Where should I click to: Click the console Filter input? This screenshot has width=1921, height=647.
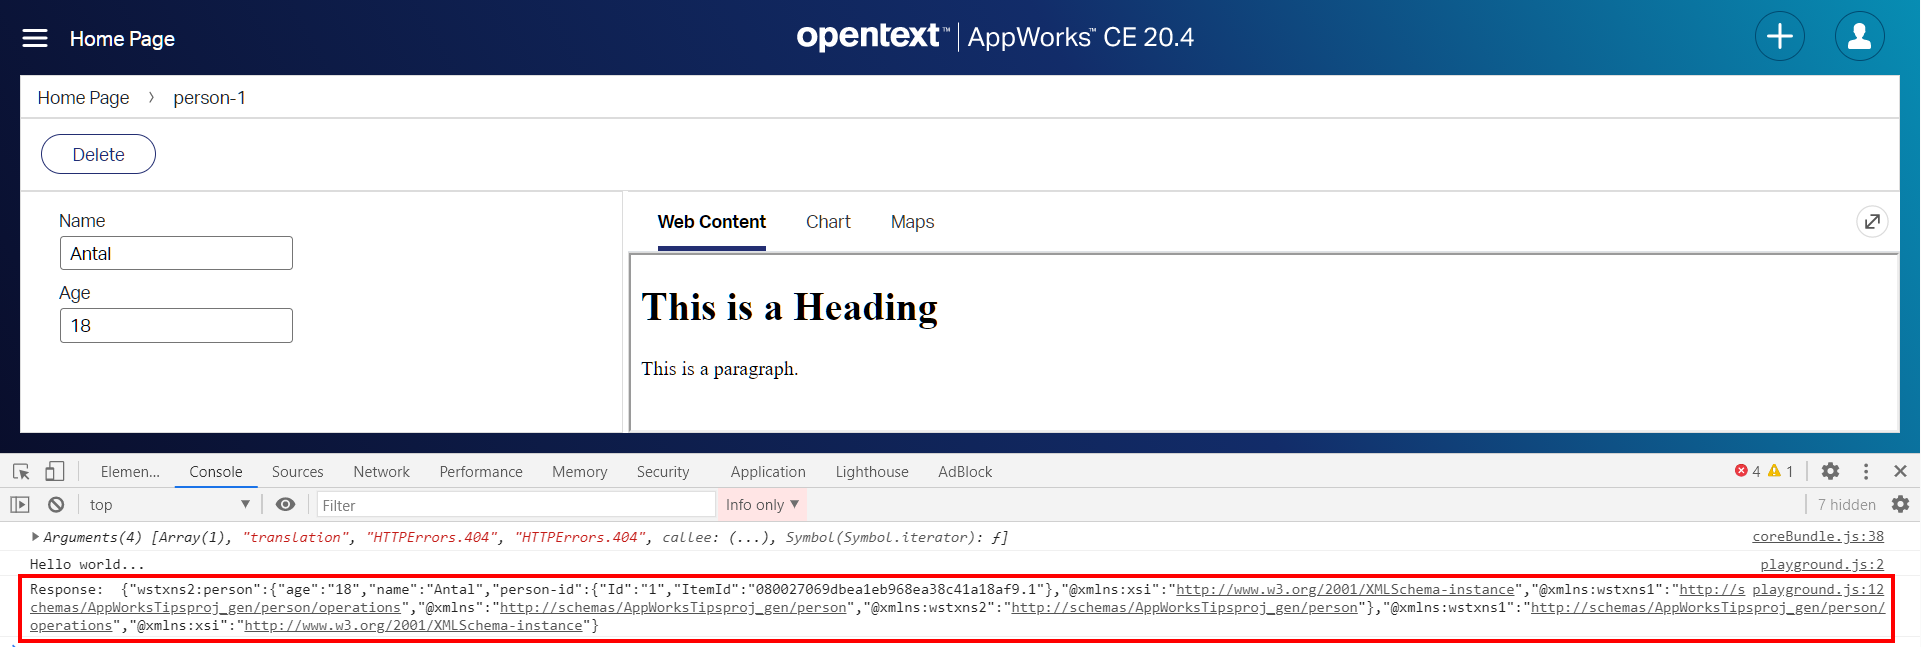tap(515, 505)
